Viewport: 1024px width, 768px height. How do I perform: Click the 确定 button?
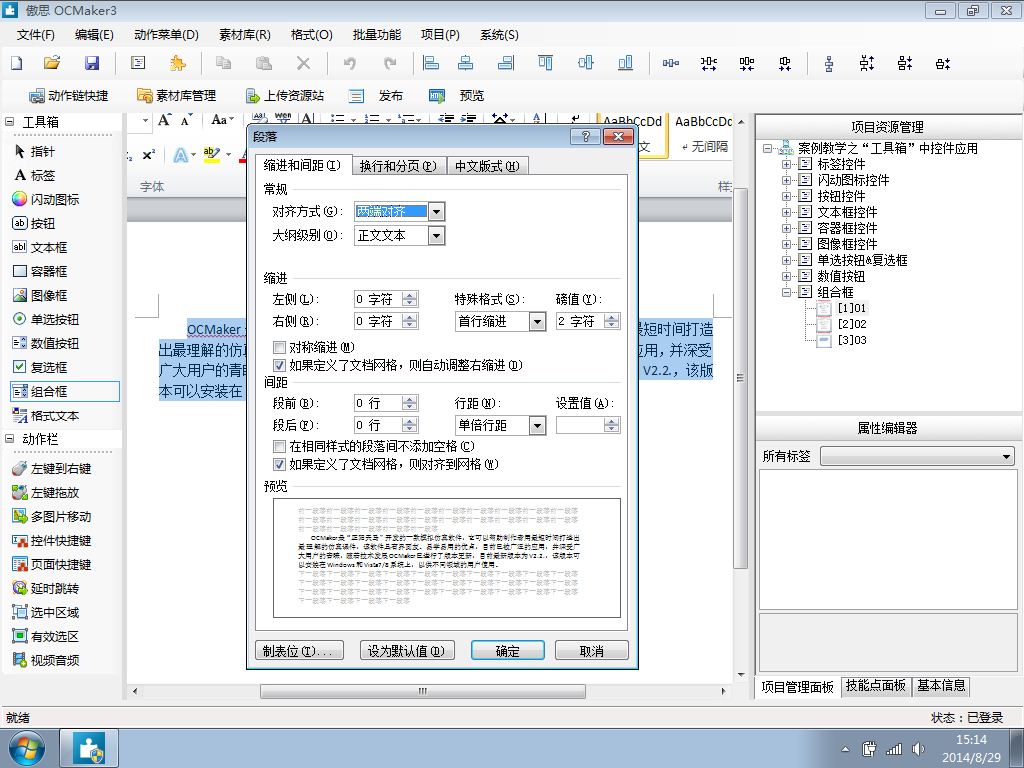[x=507, y=650]
